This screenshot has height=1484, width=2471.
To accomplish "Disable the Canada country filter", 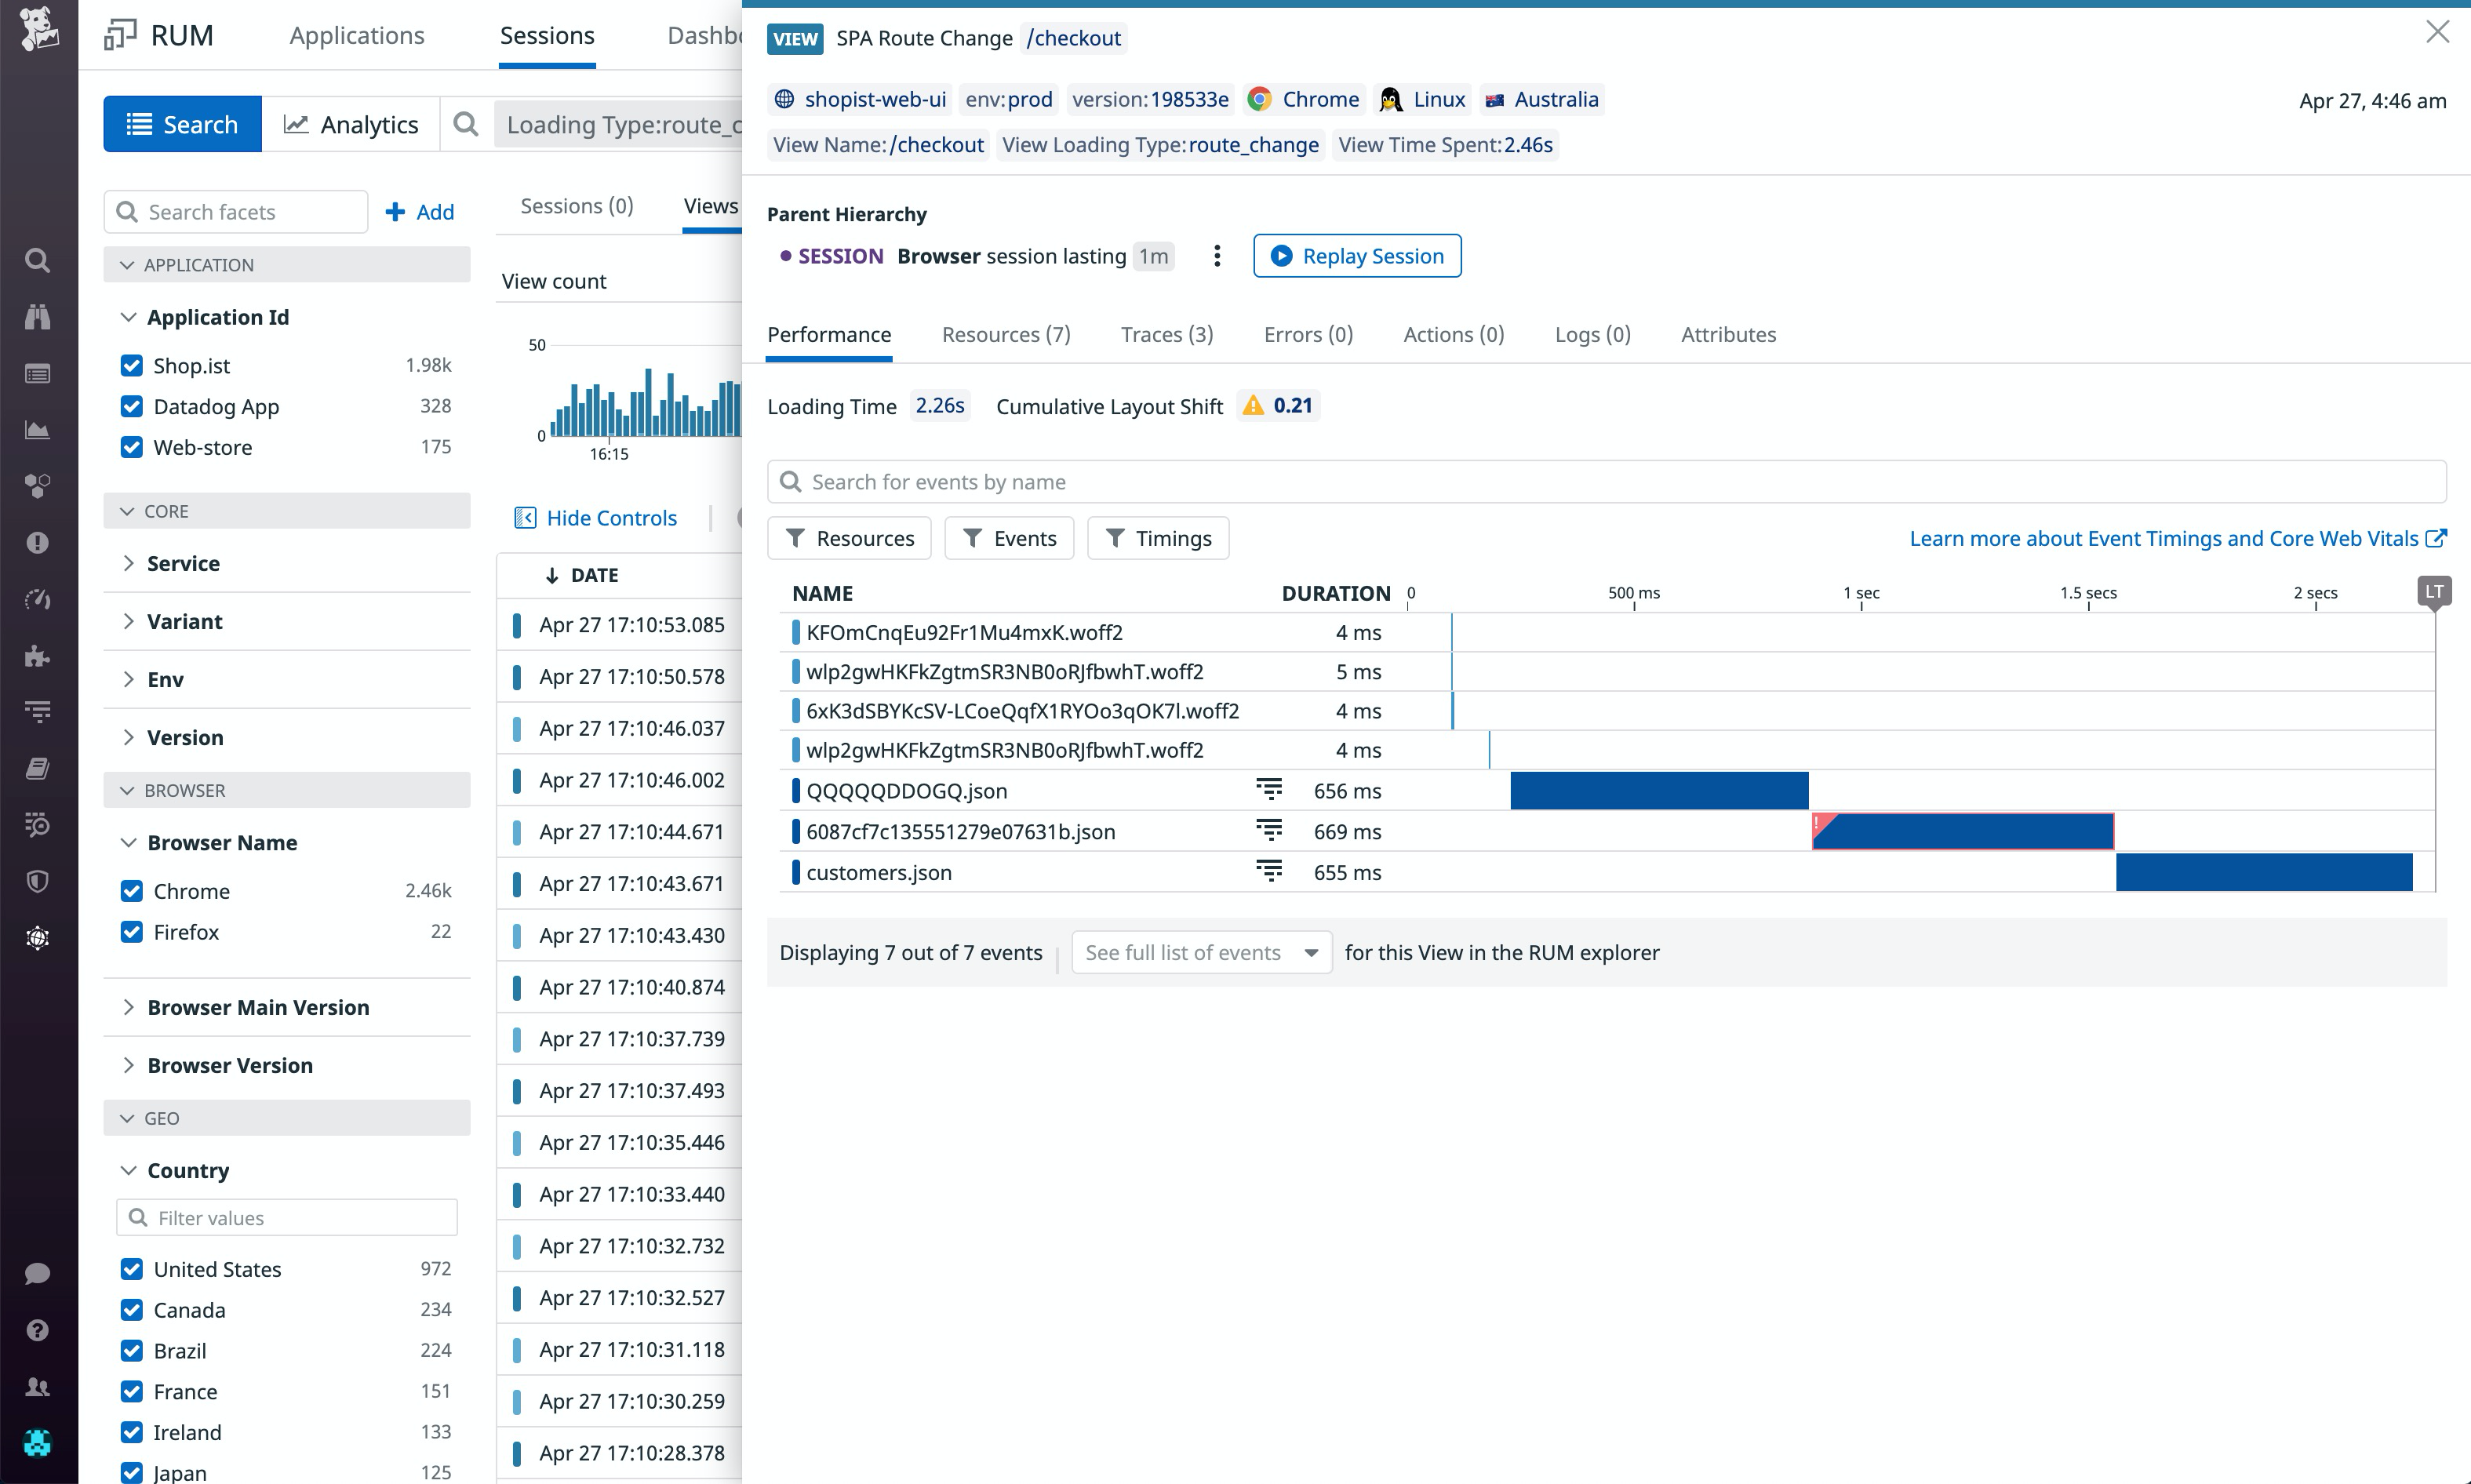I will (133, 1309).
